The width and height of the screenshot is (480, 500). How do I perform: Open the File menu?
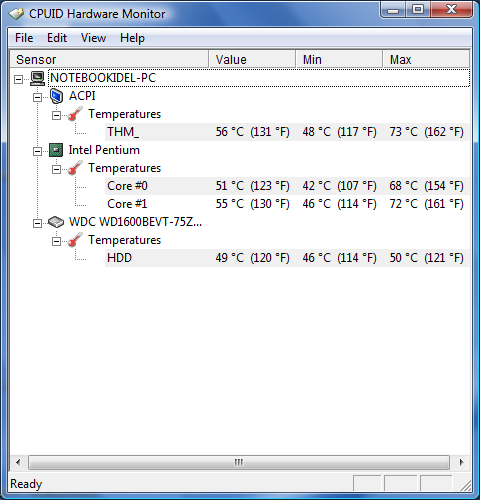click(x=24, y=38)
